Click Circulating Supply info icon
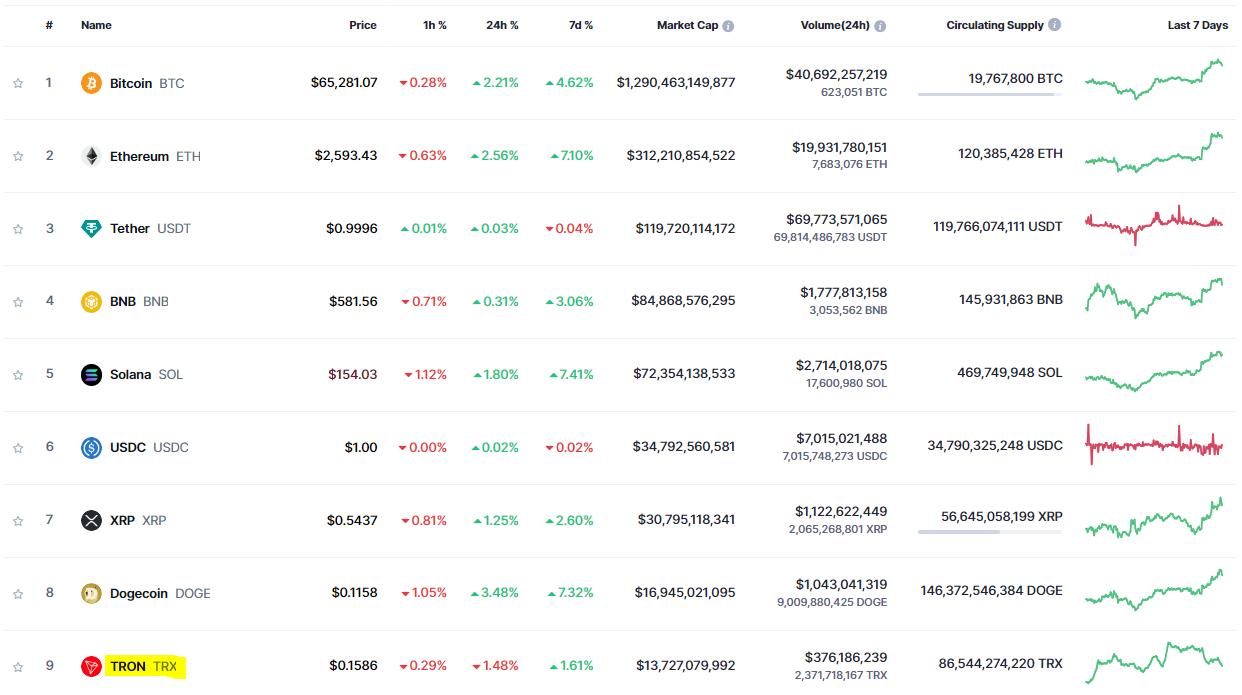Screen dimensions: 1242x695 1055,25
